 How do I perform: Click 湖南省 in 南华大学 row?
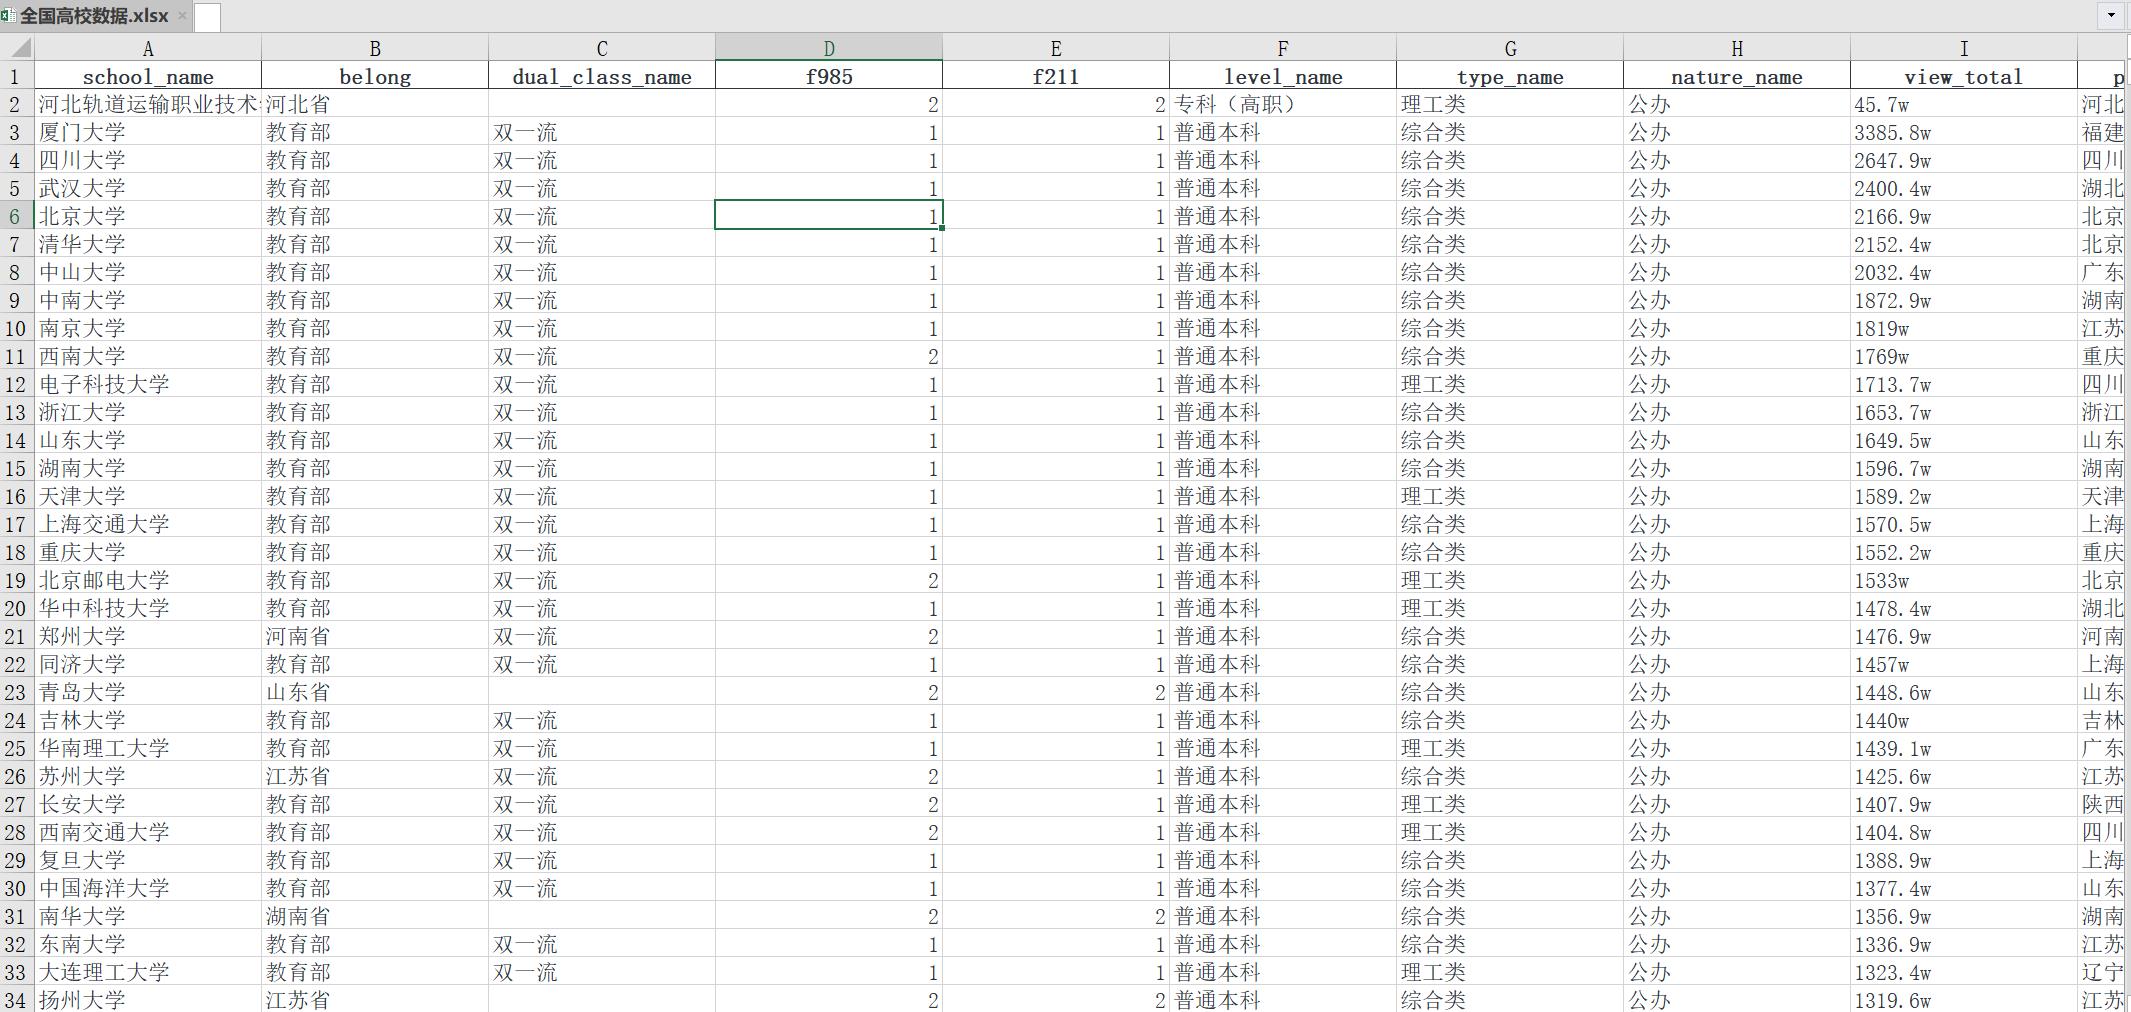[375, 916]
